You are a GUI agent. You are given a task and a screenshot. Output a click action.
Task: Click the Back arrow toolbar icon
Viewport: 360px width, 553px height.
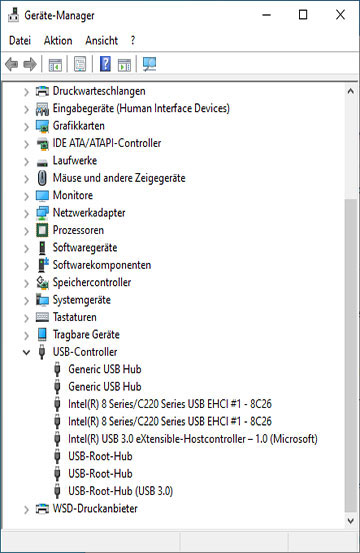coord(12,64)
